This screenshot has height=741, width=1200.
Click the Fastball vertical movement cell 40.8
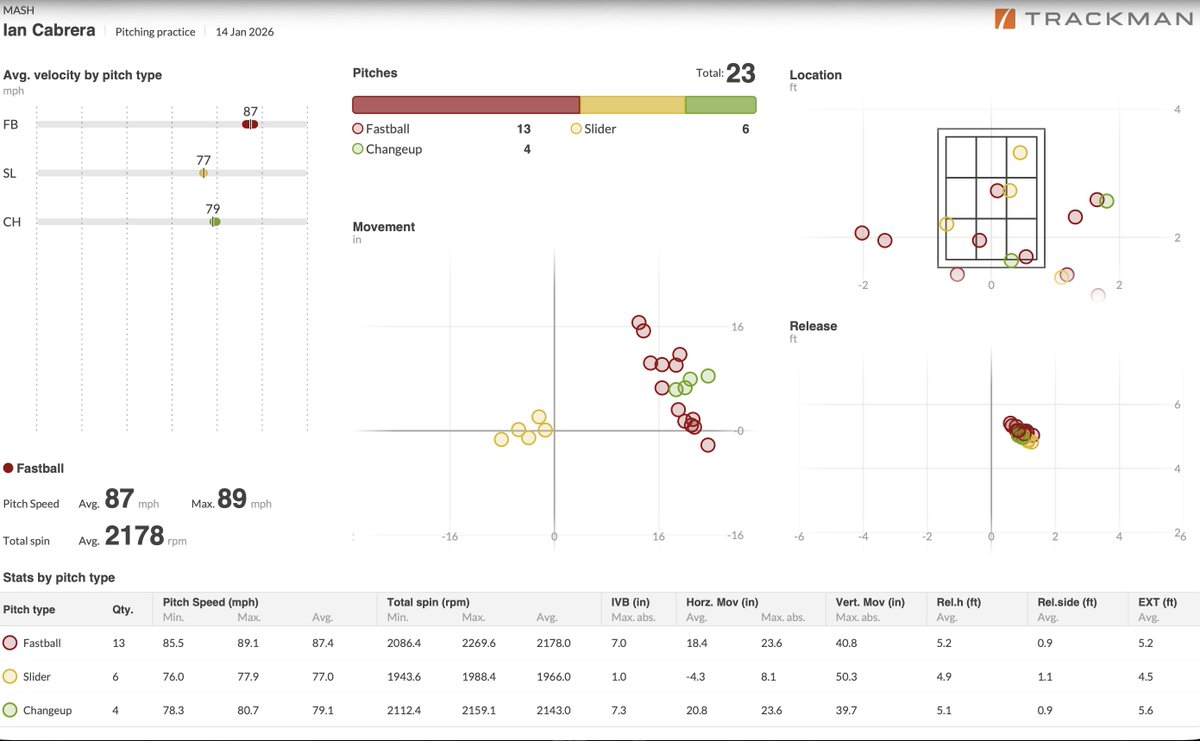tap(847, 643)
